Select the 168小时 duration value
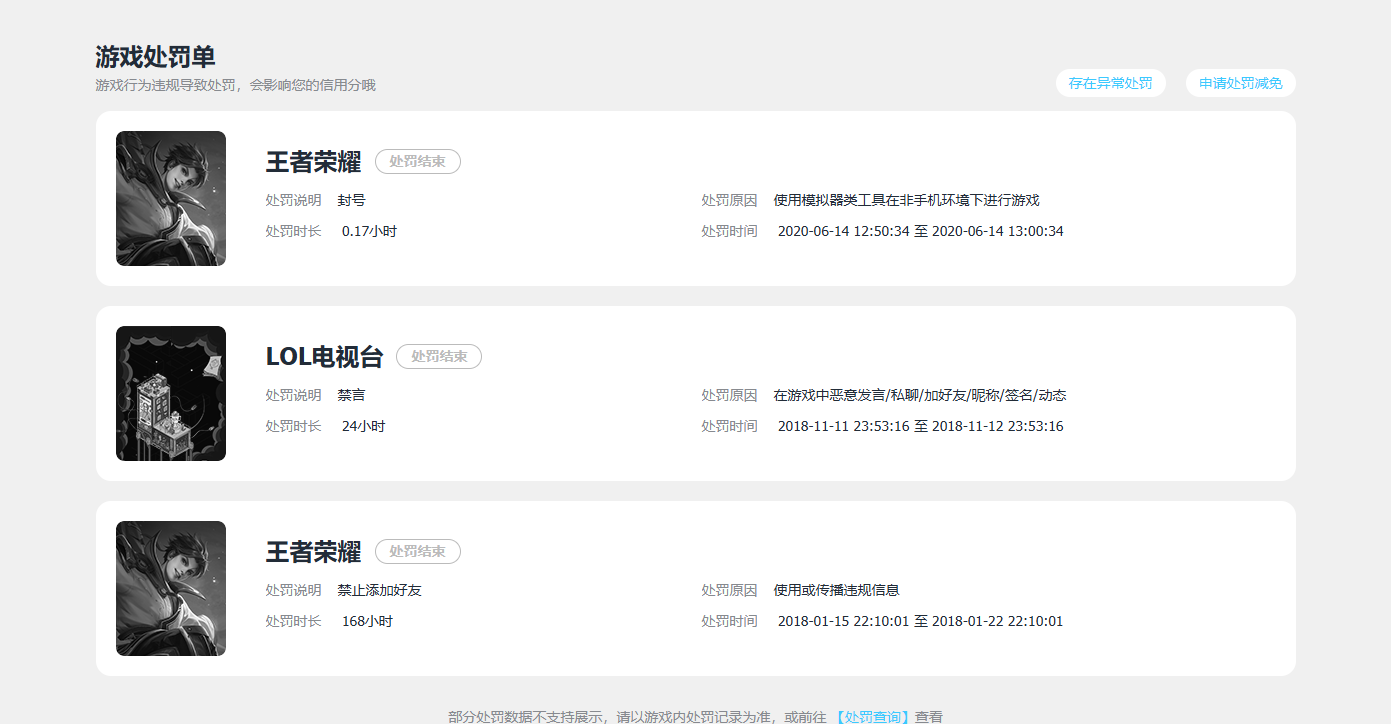 [368, 621]
